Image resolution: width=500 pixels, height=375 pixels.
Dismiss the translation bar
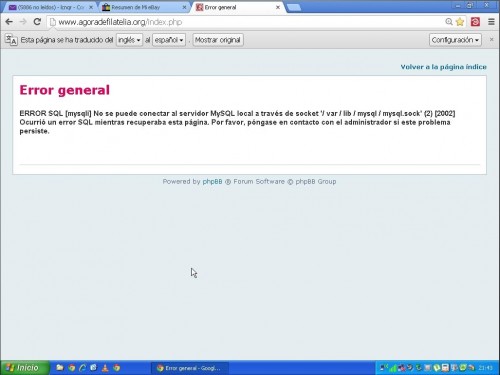pos(491,40)
